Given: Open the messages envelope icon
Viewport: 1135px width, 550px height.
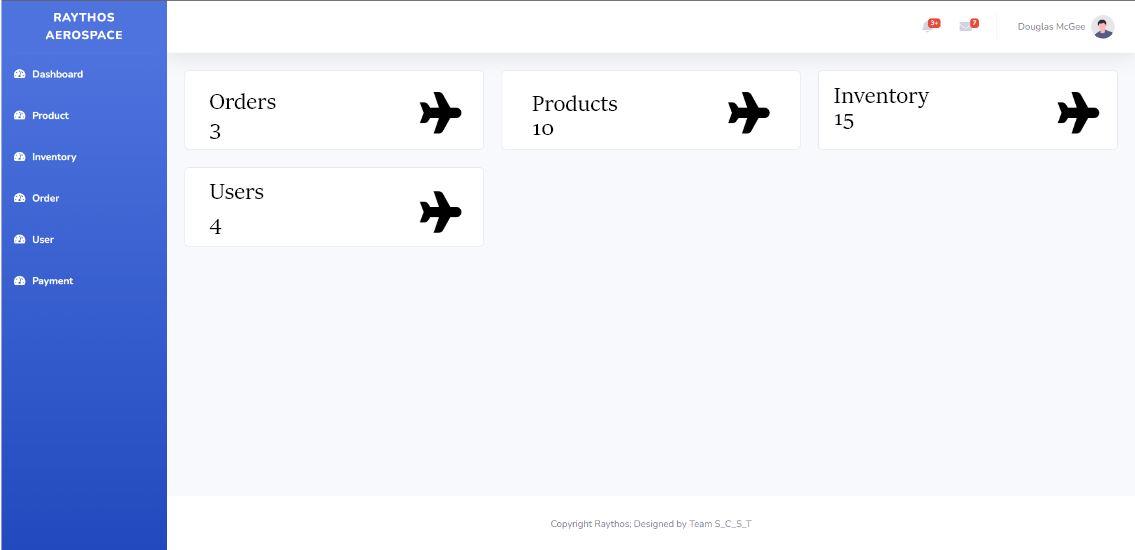Looking at the screenshot, I should (966, 27).
